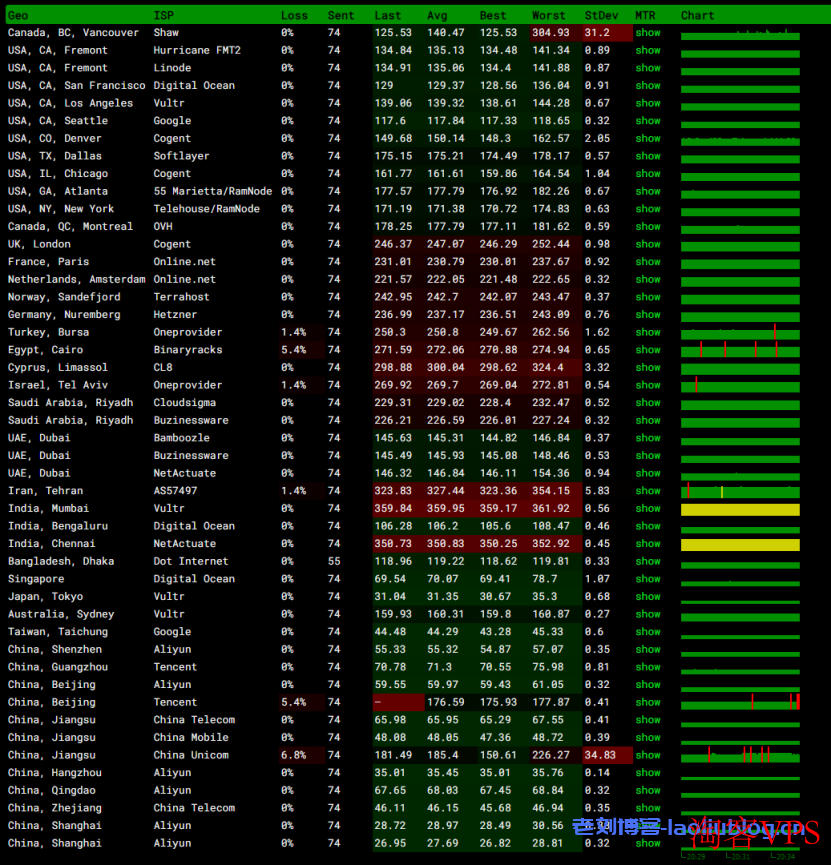Click the chart bar for Iran, Tehran
Viewport: 831px width, 865px height.
coord(740,491)
